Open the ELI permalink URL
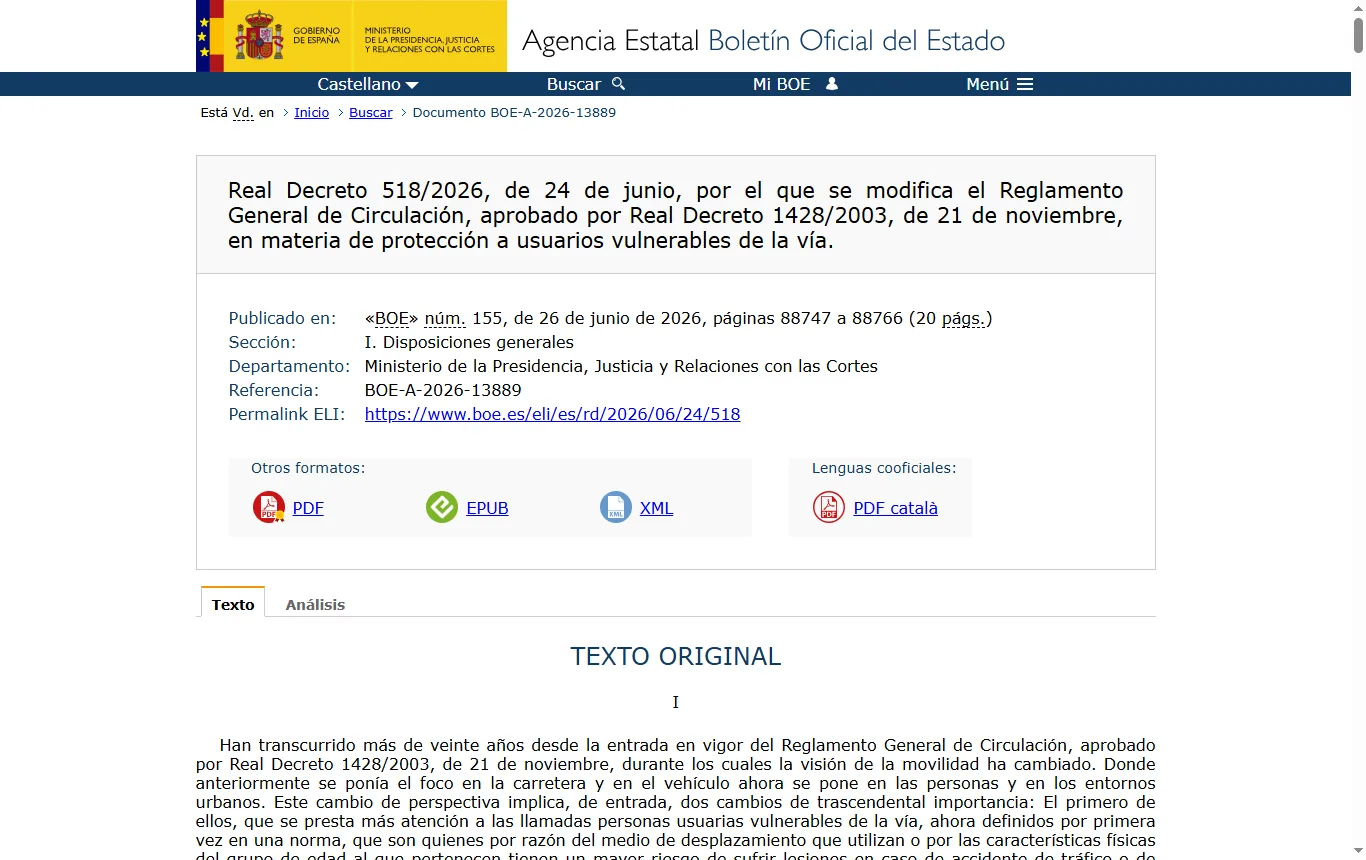The width and height of the screenshot is (1366, 860). [x=553, y=414]
